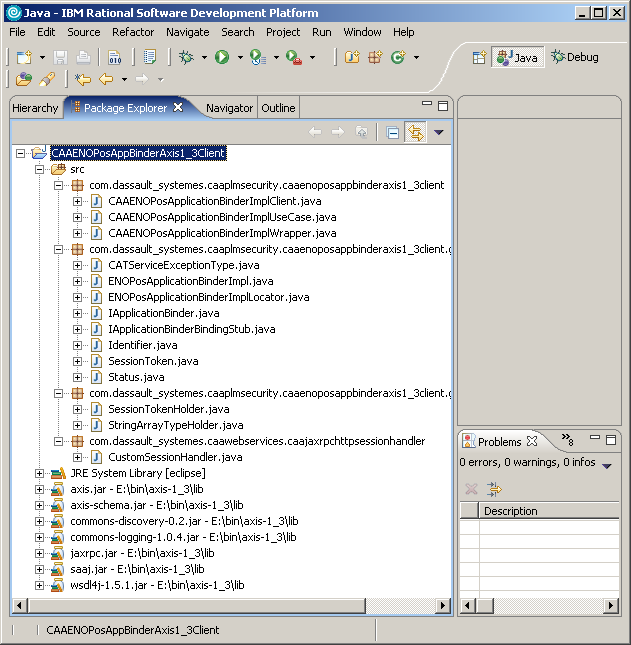Switch to the Debug perspective button
This screenshot has height=645, width=631.
click(575, 57)
